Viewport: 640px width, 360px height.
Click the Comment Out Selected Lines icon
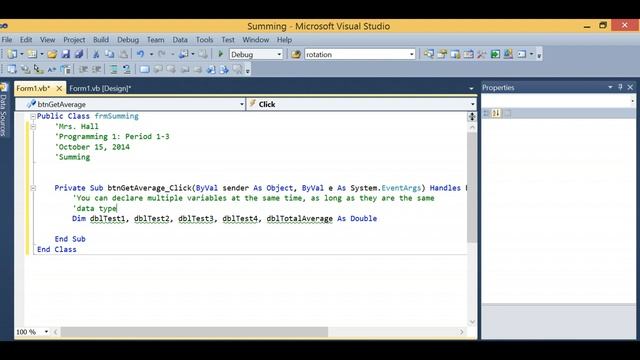(113, 69)
